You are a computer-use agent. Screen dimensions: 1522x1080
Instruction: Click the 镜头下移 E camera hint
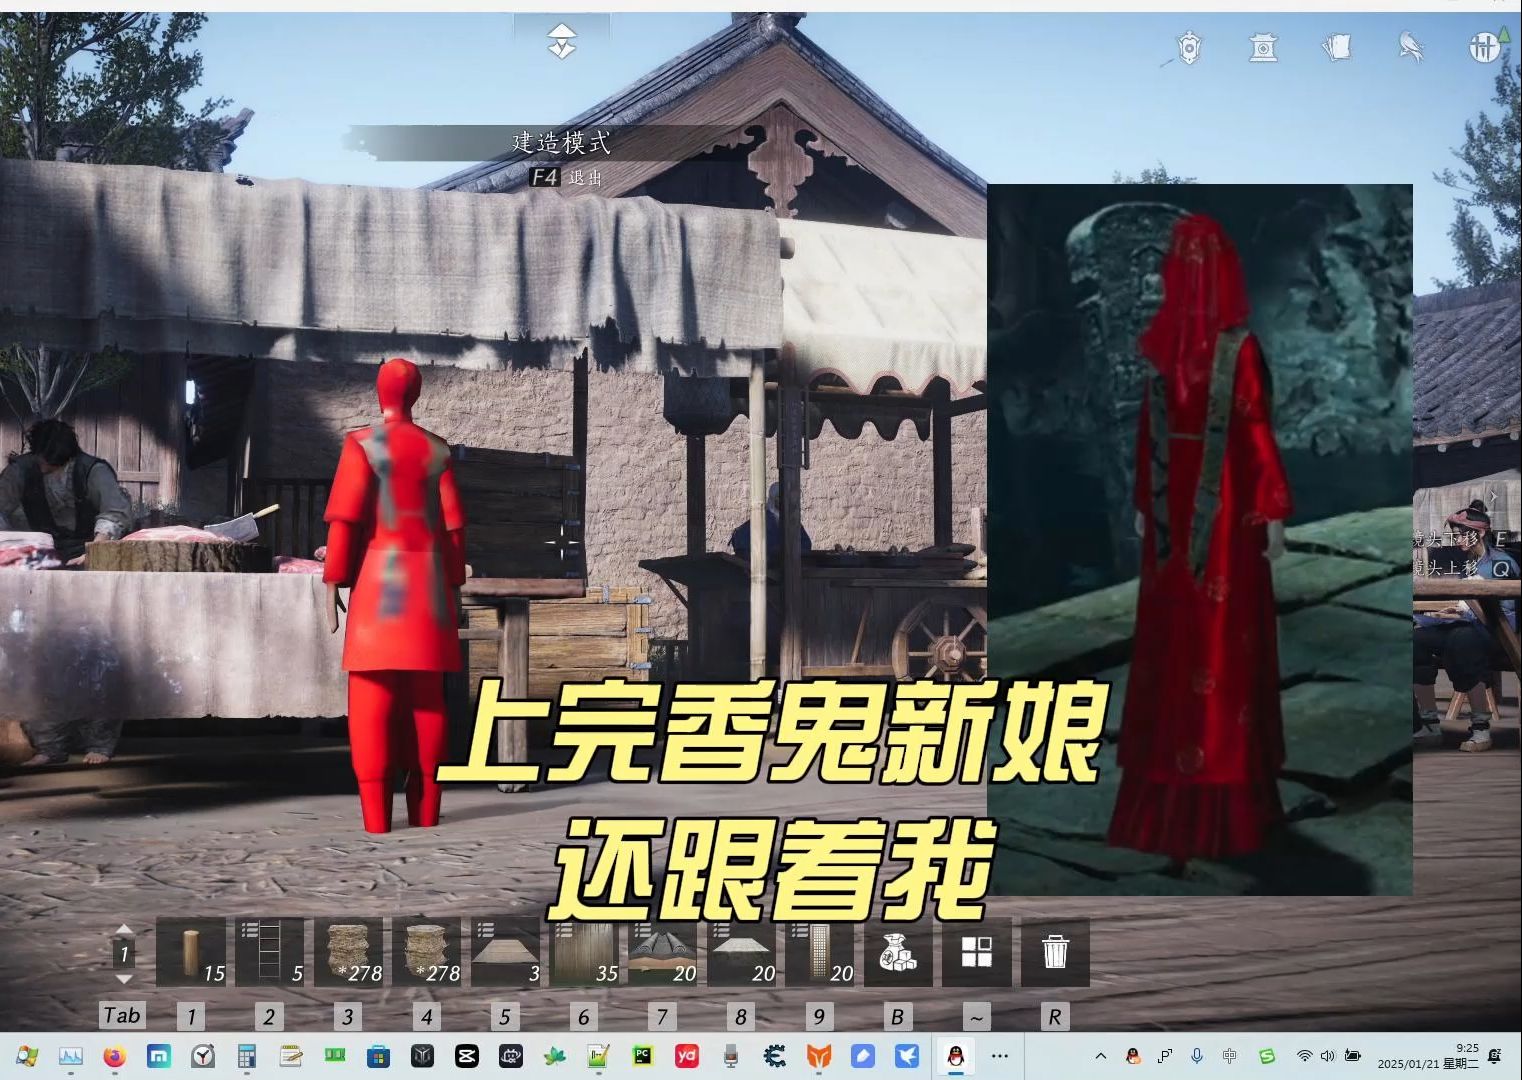point(1461,540)
